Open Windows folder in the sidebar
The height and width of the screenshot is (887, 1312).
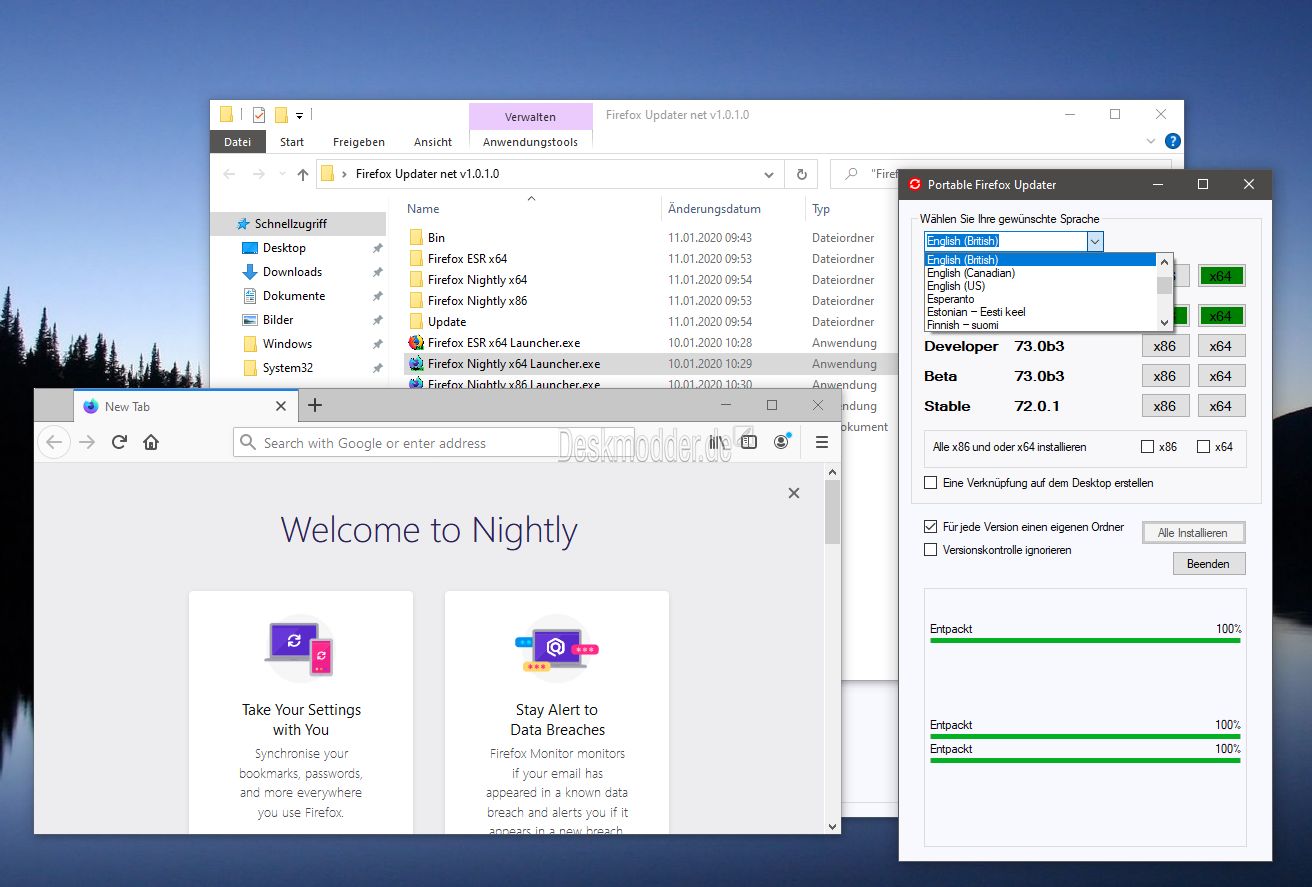point(287,344)
